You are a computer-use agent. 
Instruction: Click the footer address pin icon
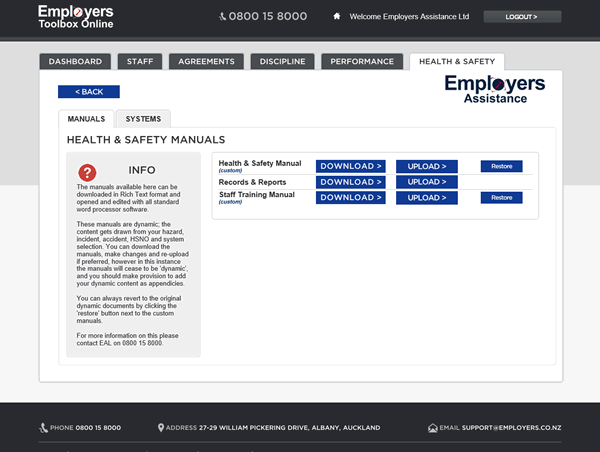(x=161, y=428)
